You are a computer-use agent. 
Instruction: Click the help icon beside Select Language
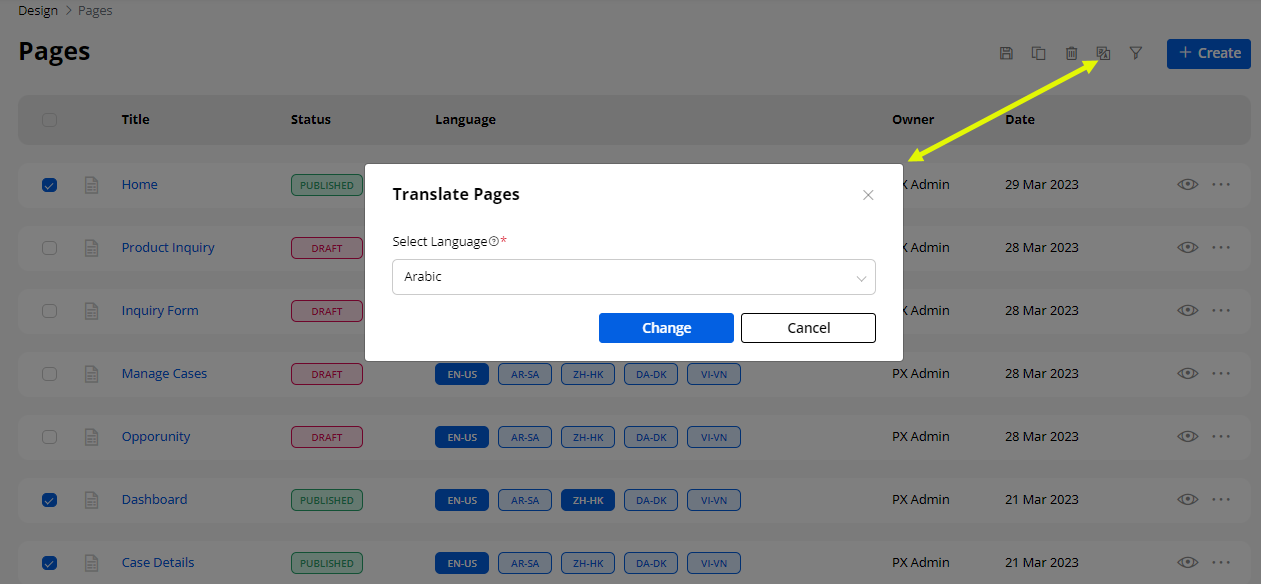click(494, 242)
